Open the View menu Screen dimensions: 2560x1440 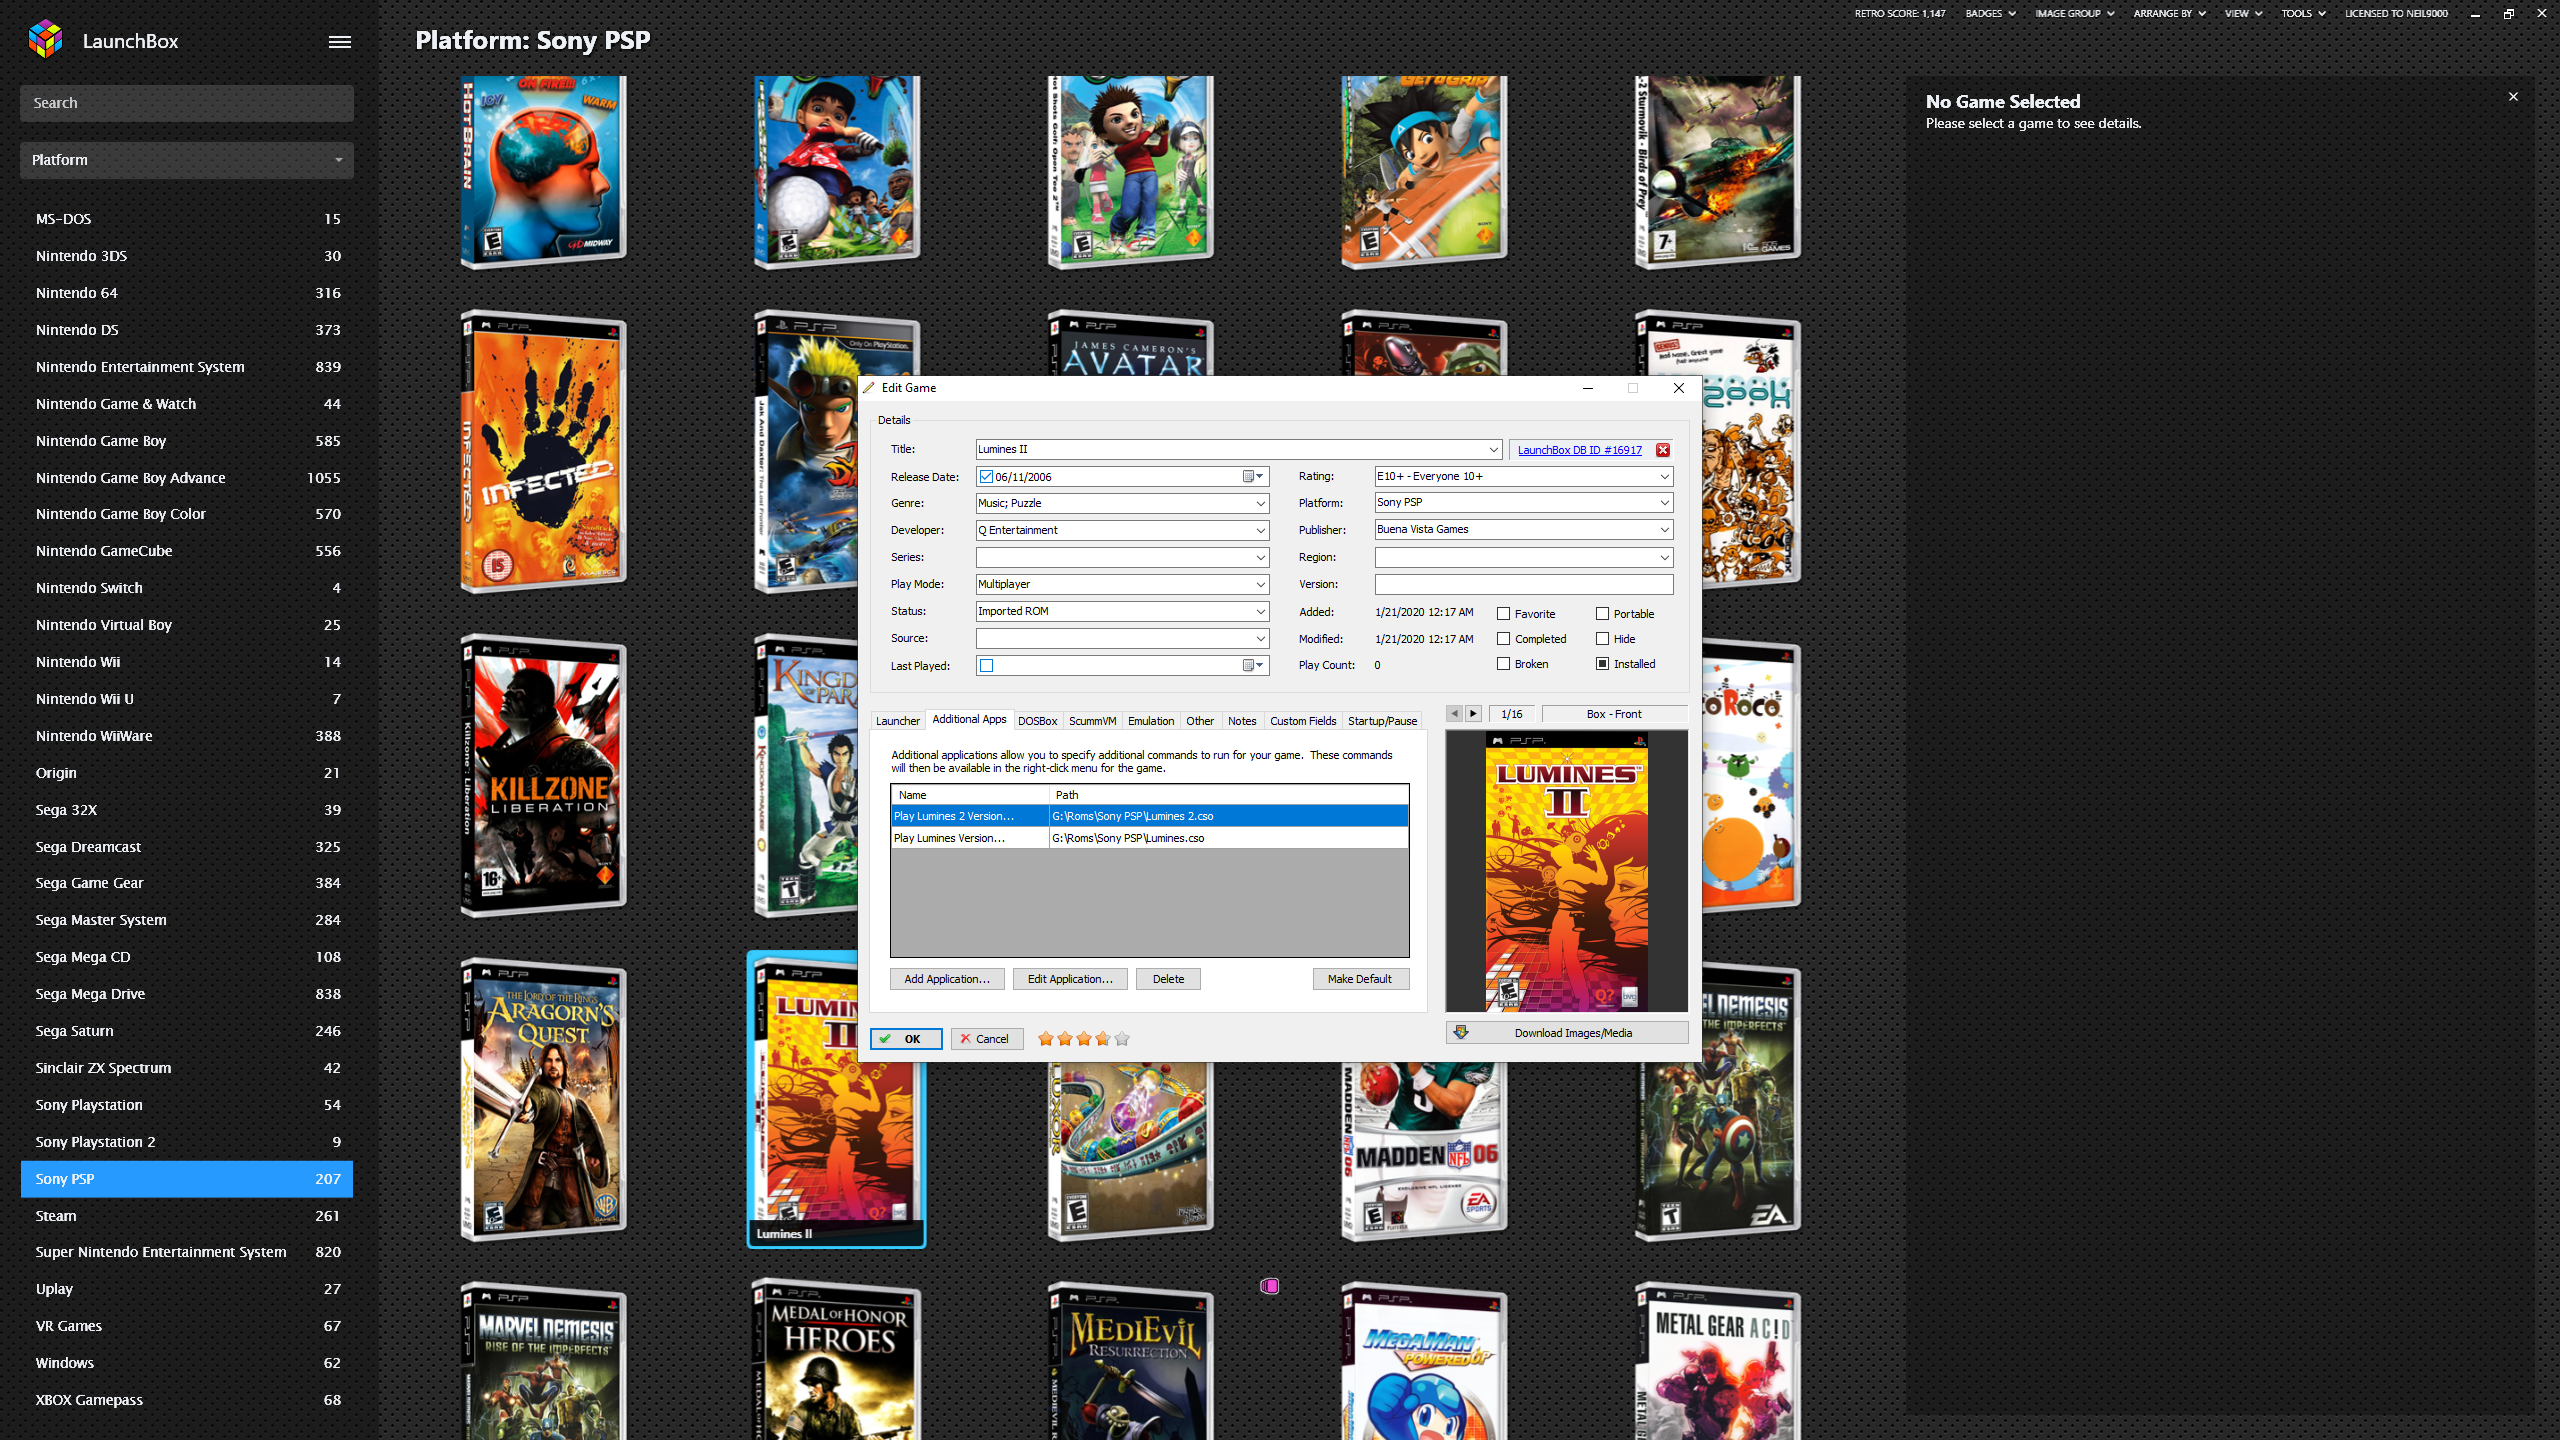(2243, 14)
